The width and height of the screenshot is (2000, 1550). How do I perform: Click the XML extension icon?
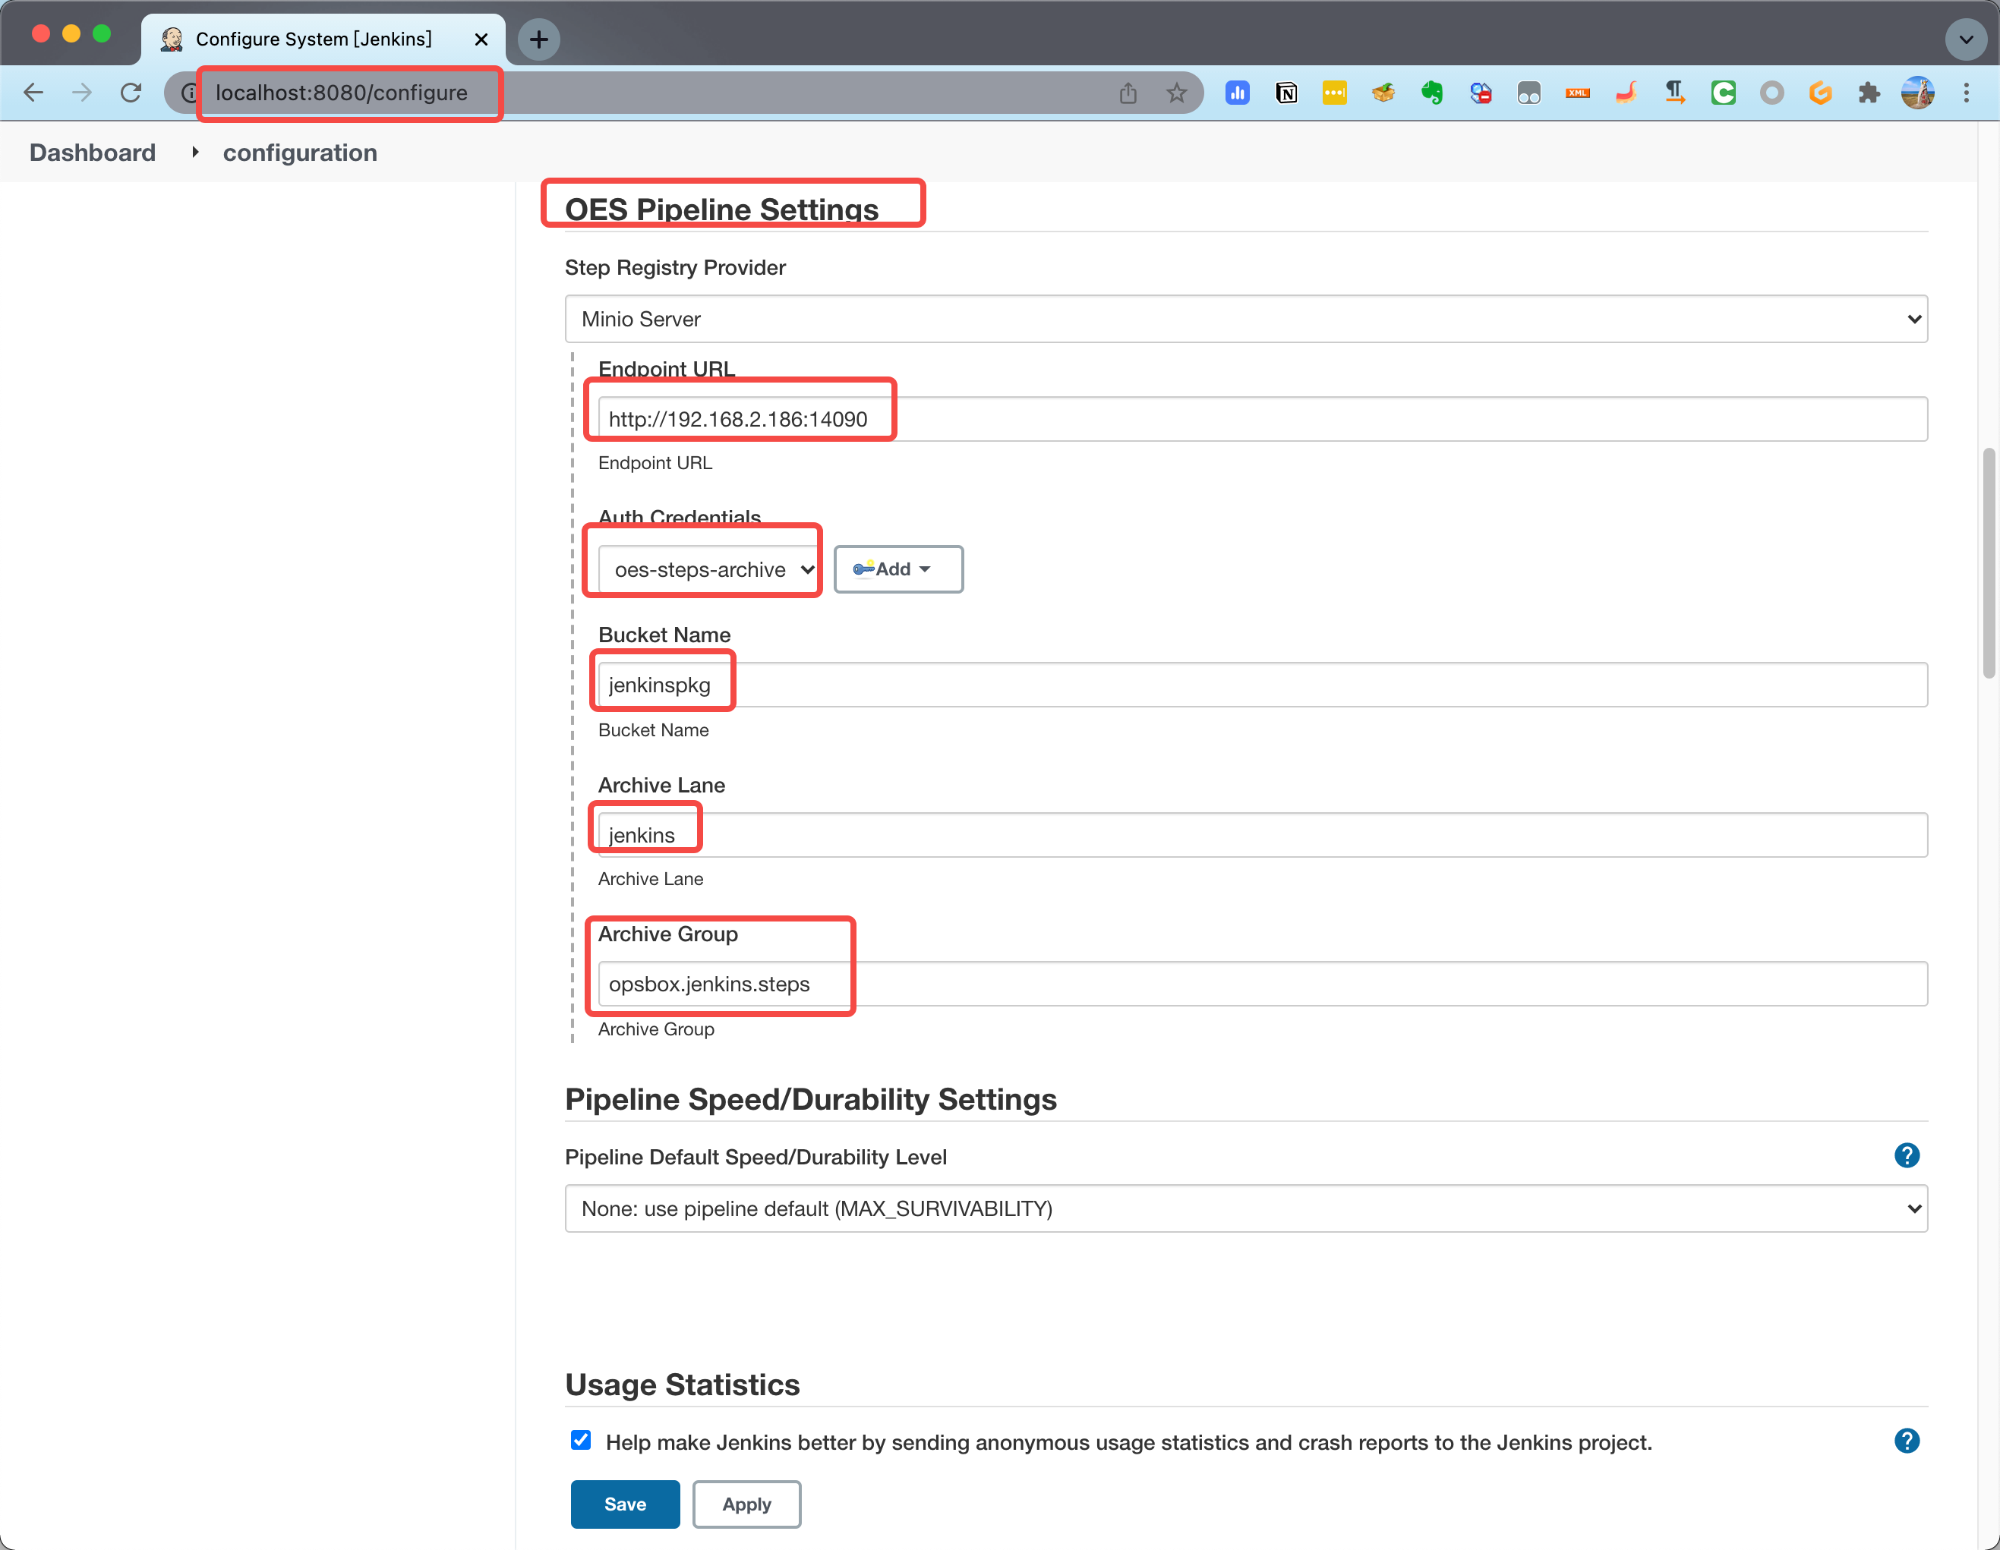click(x=1578, y=93)
